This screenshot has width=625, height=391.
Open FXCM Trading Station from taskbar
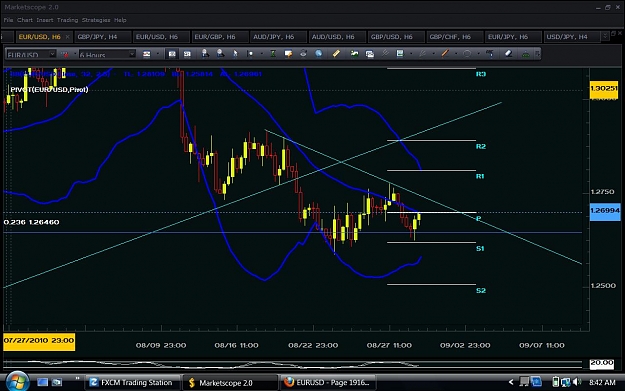(x=132, y=383)
